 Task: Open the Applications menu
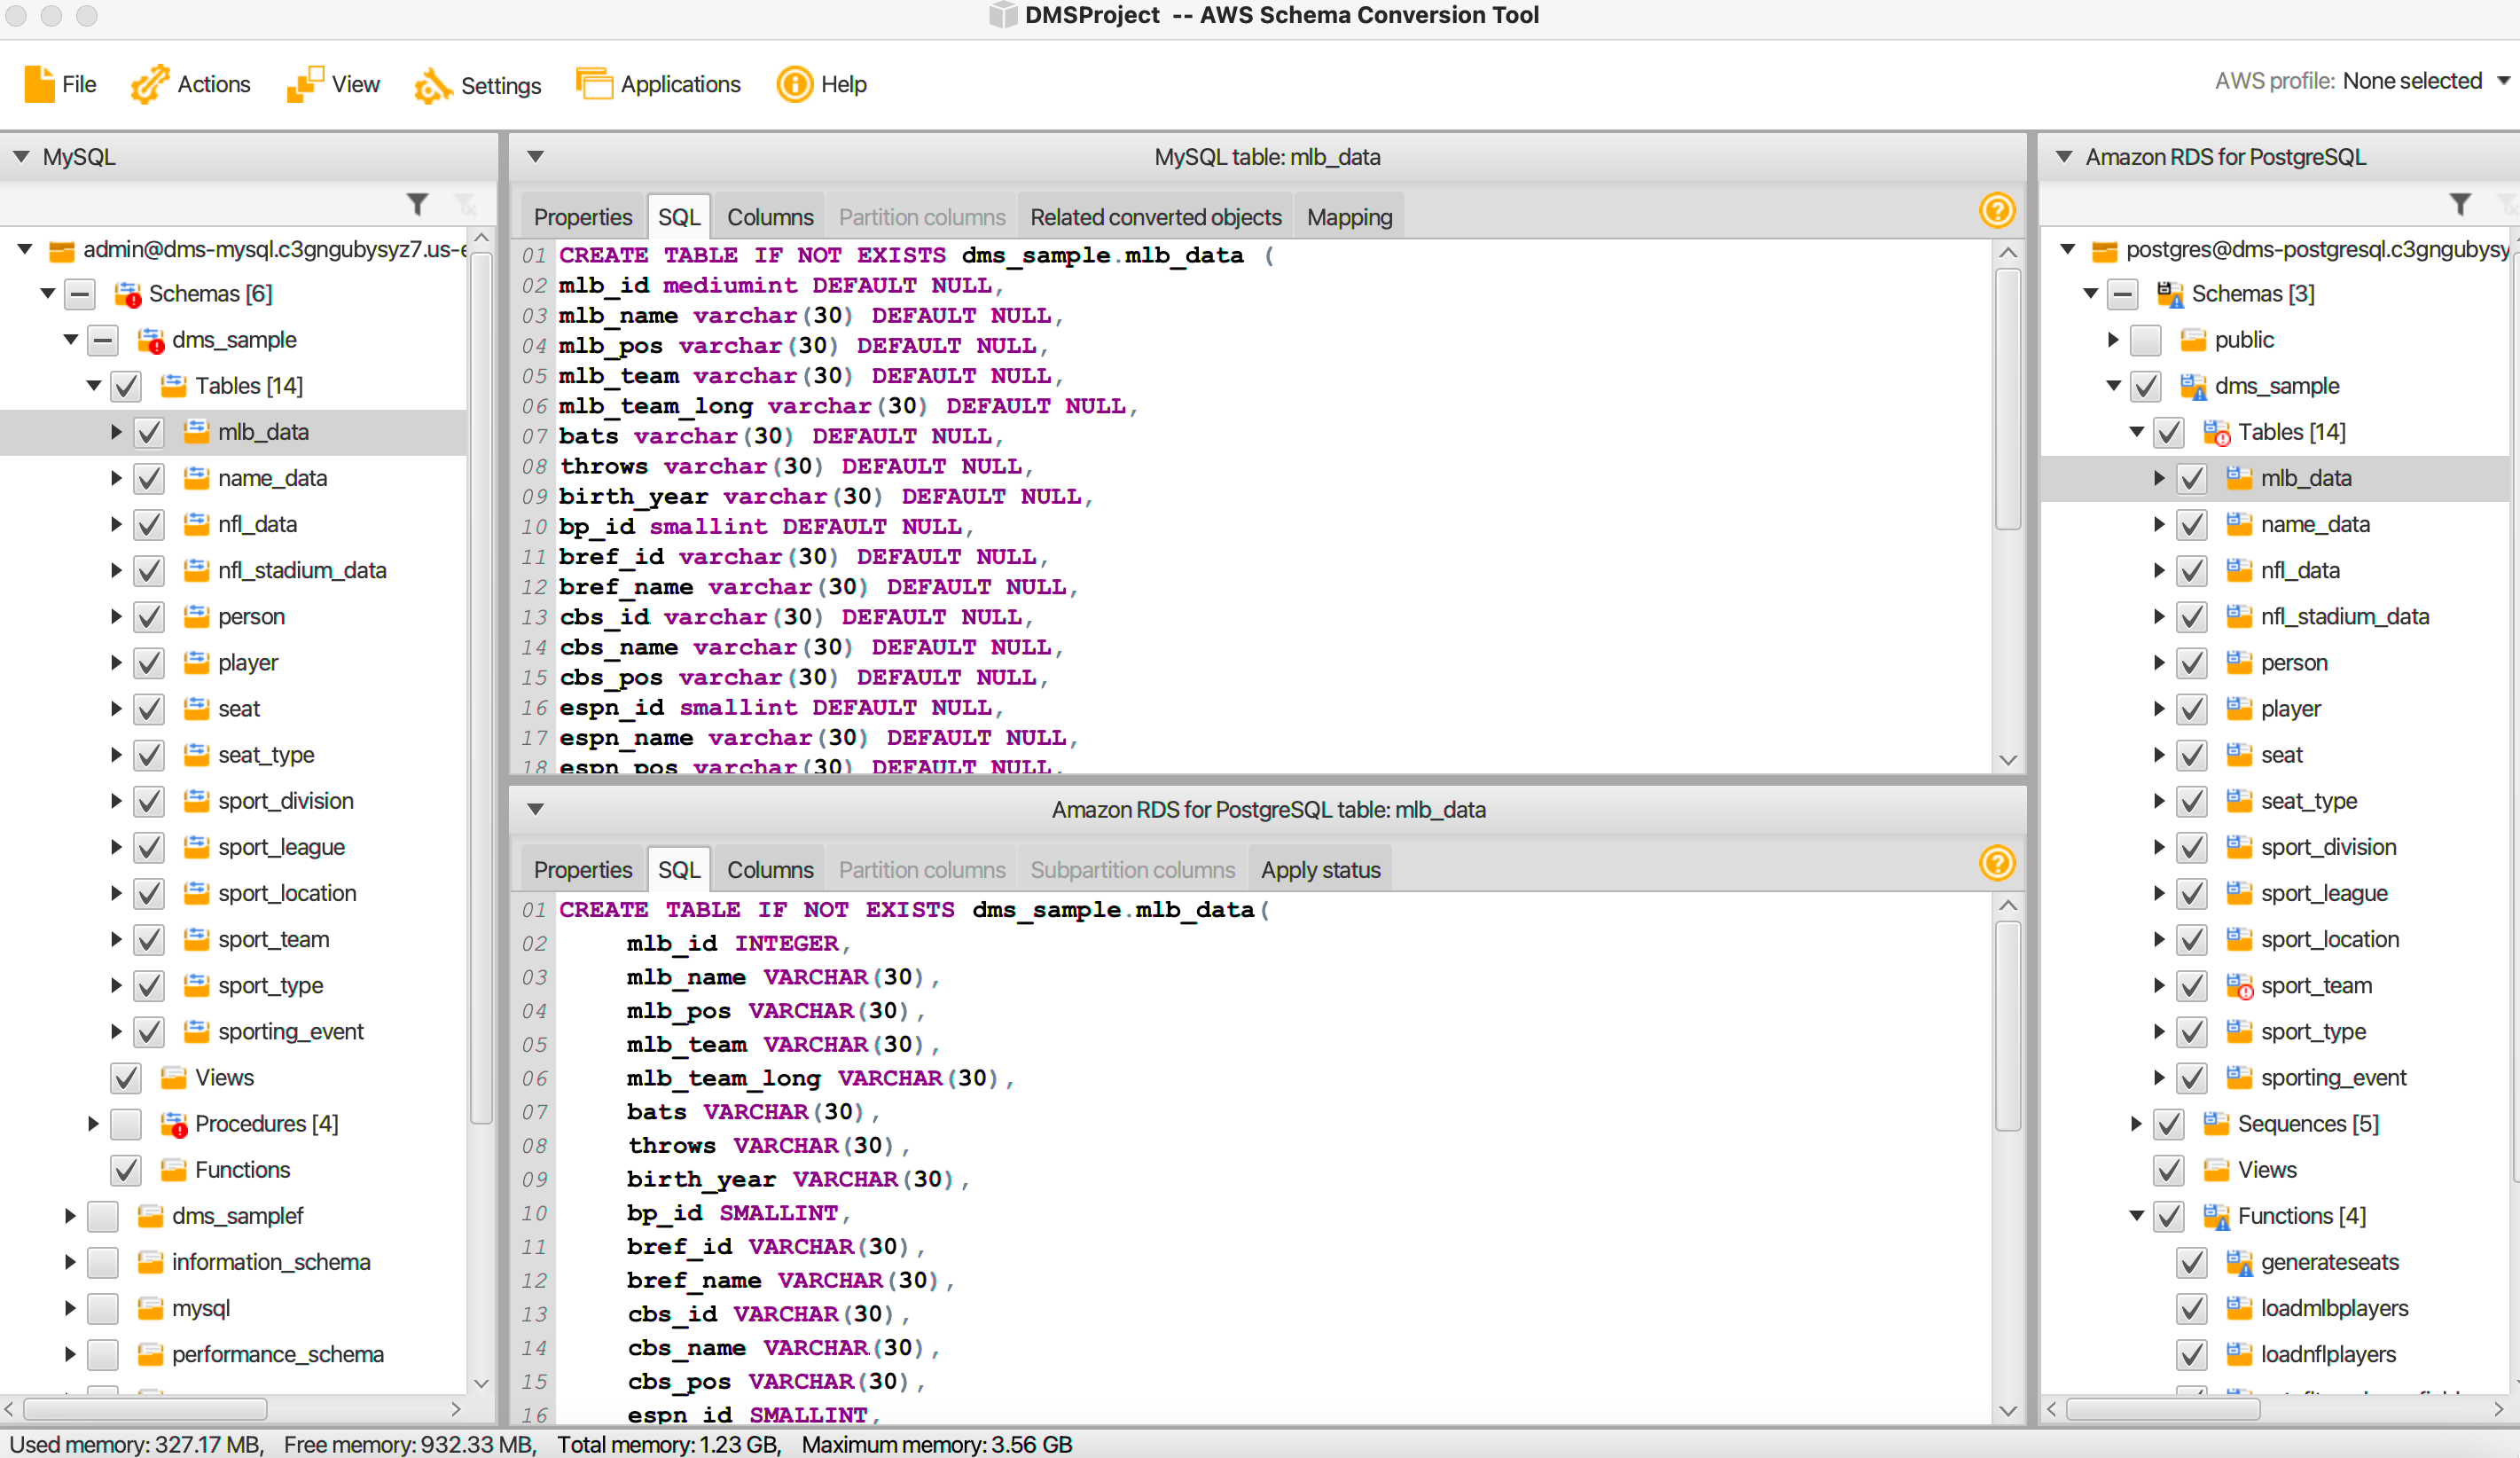pyautogui.click(x=658, y=84)
